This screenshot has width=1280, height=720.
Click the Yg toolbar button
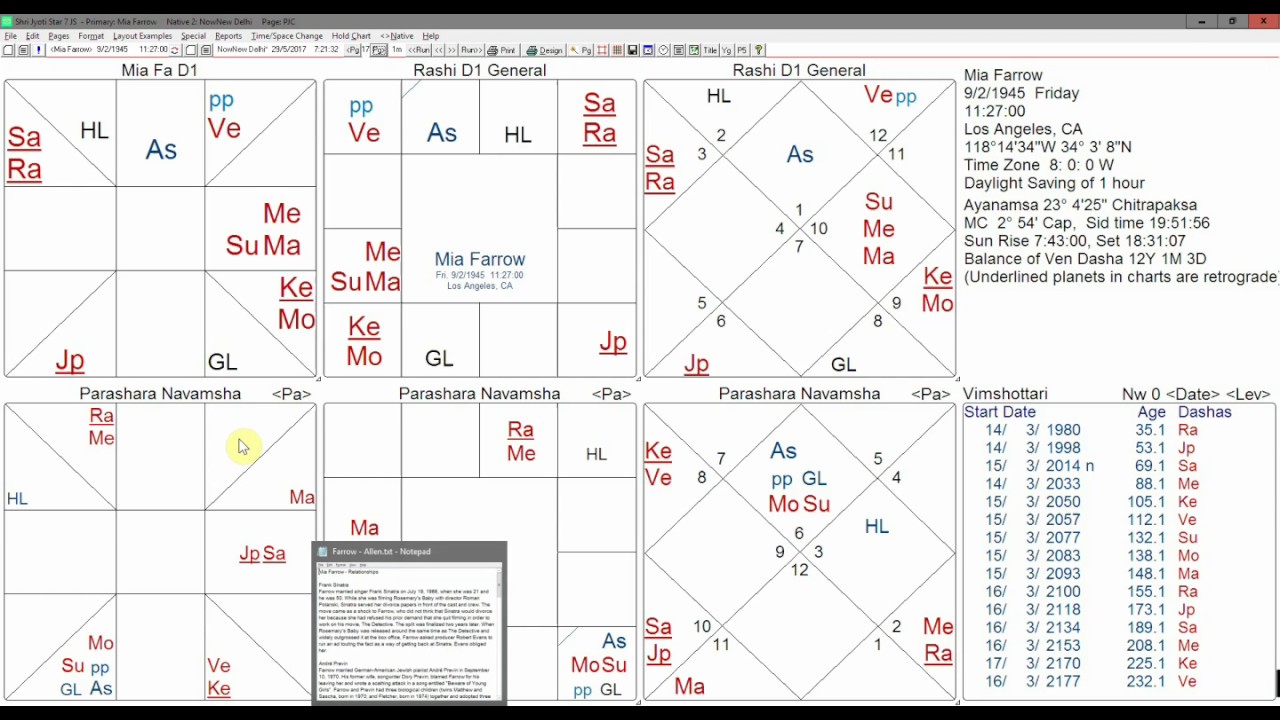(x=727, y=50)
